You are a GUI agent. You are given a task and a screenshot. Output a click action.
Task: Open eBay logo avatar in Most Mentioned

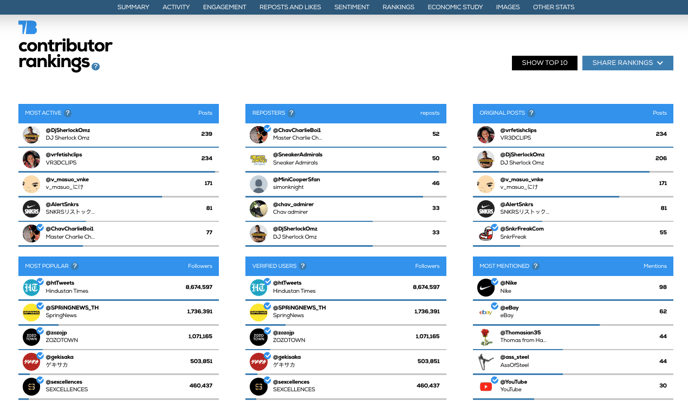(486, 312)
